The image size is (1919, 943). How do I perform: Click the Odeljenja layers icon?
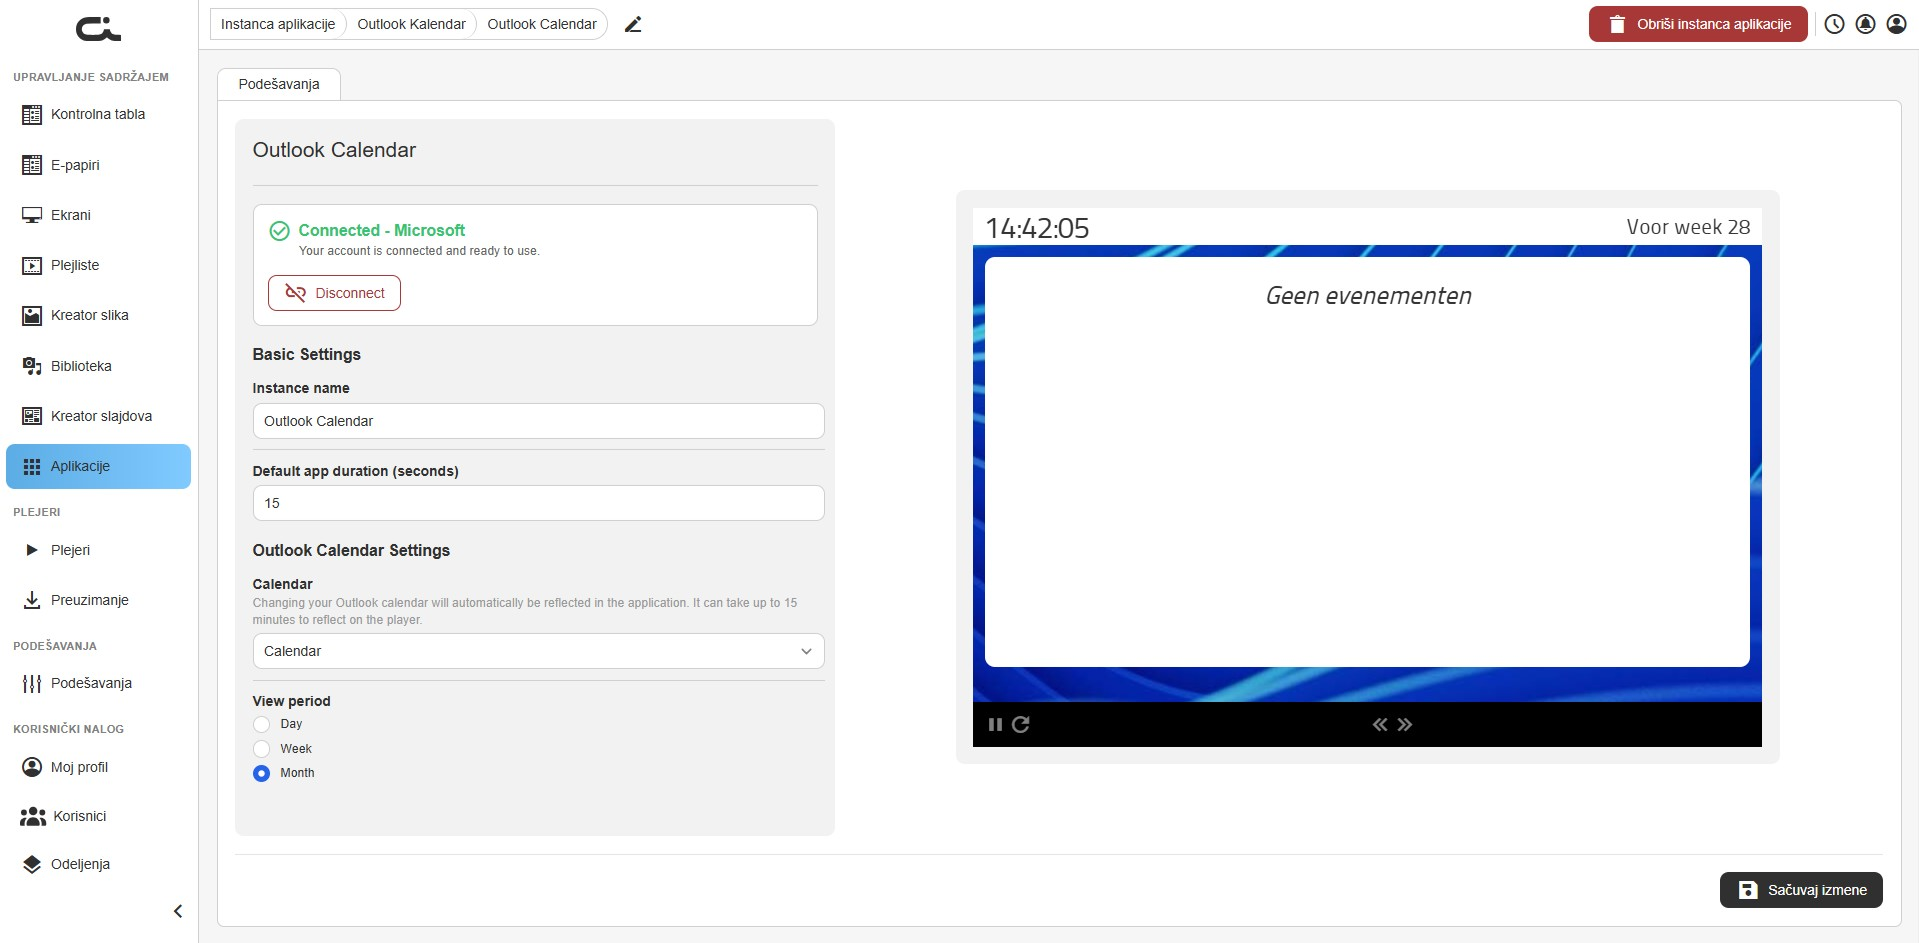pyautogui.click(x=32, y=864)
